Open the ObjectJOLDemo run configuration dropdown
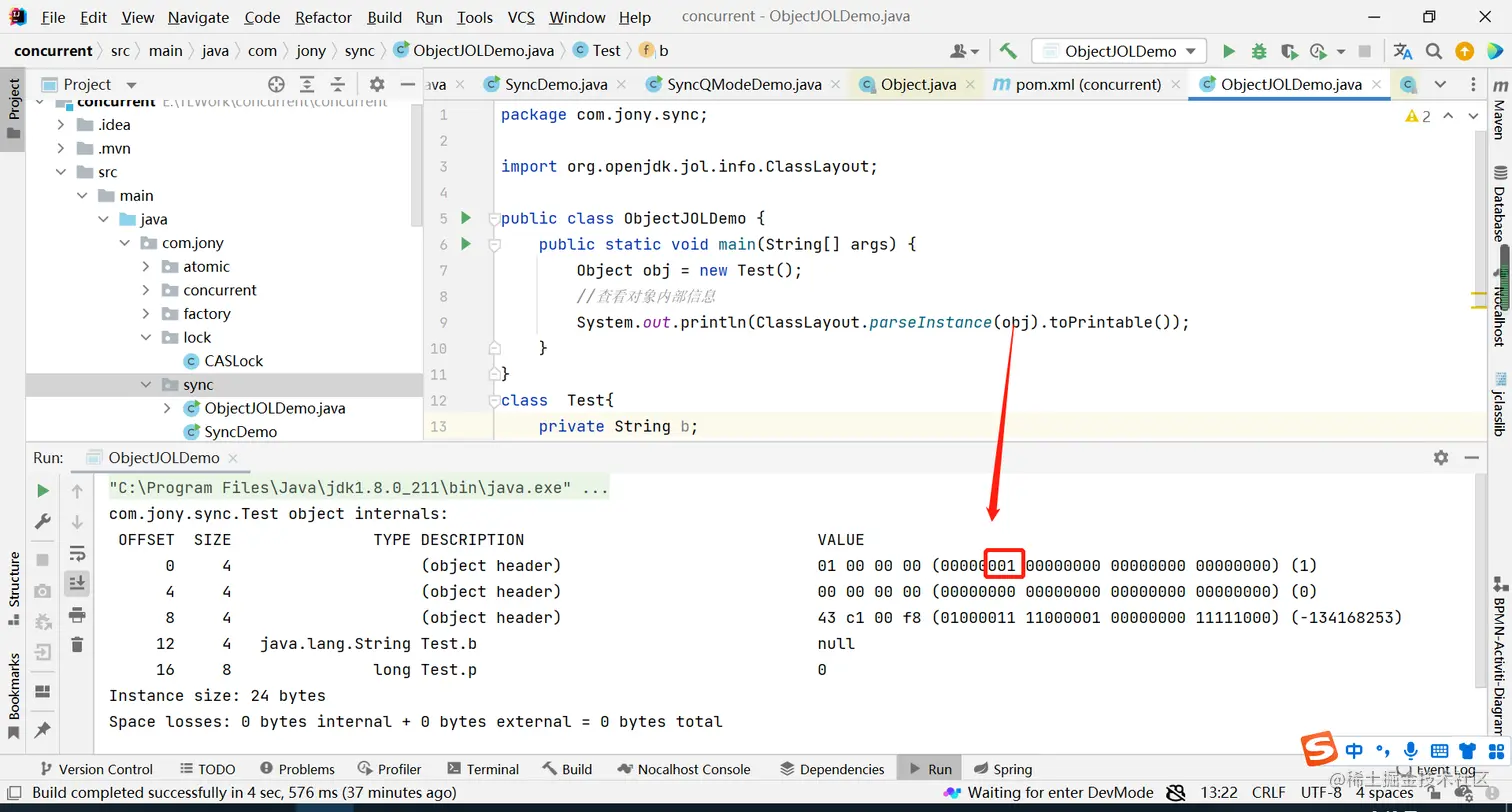Image resolution: width=1512 pixels, height=812 pixels. (1119, 51)
